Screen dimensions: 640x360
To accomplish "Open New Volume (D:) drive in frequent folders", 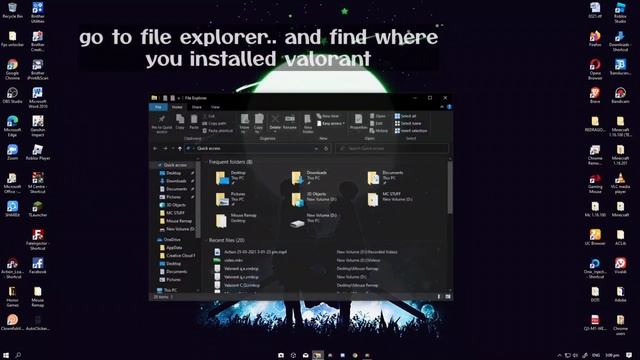I will click(x=314, y=220).
